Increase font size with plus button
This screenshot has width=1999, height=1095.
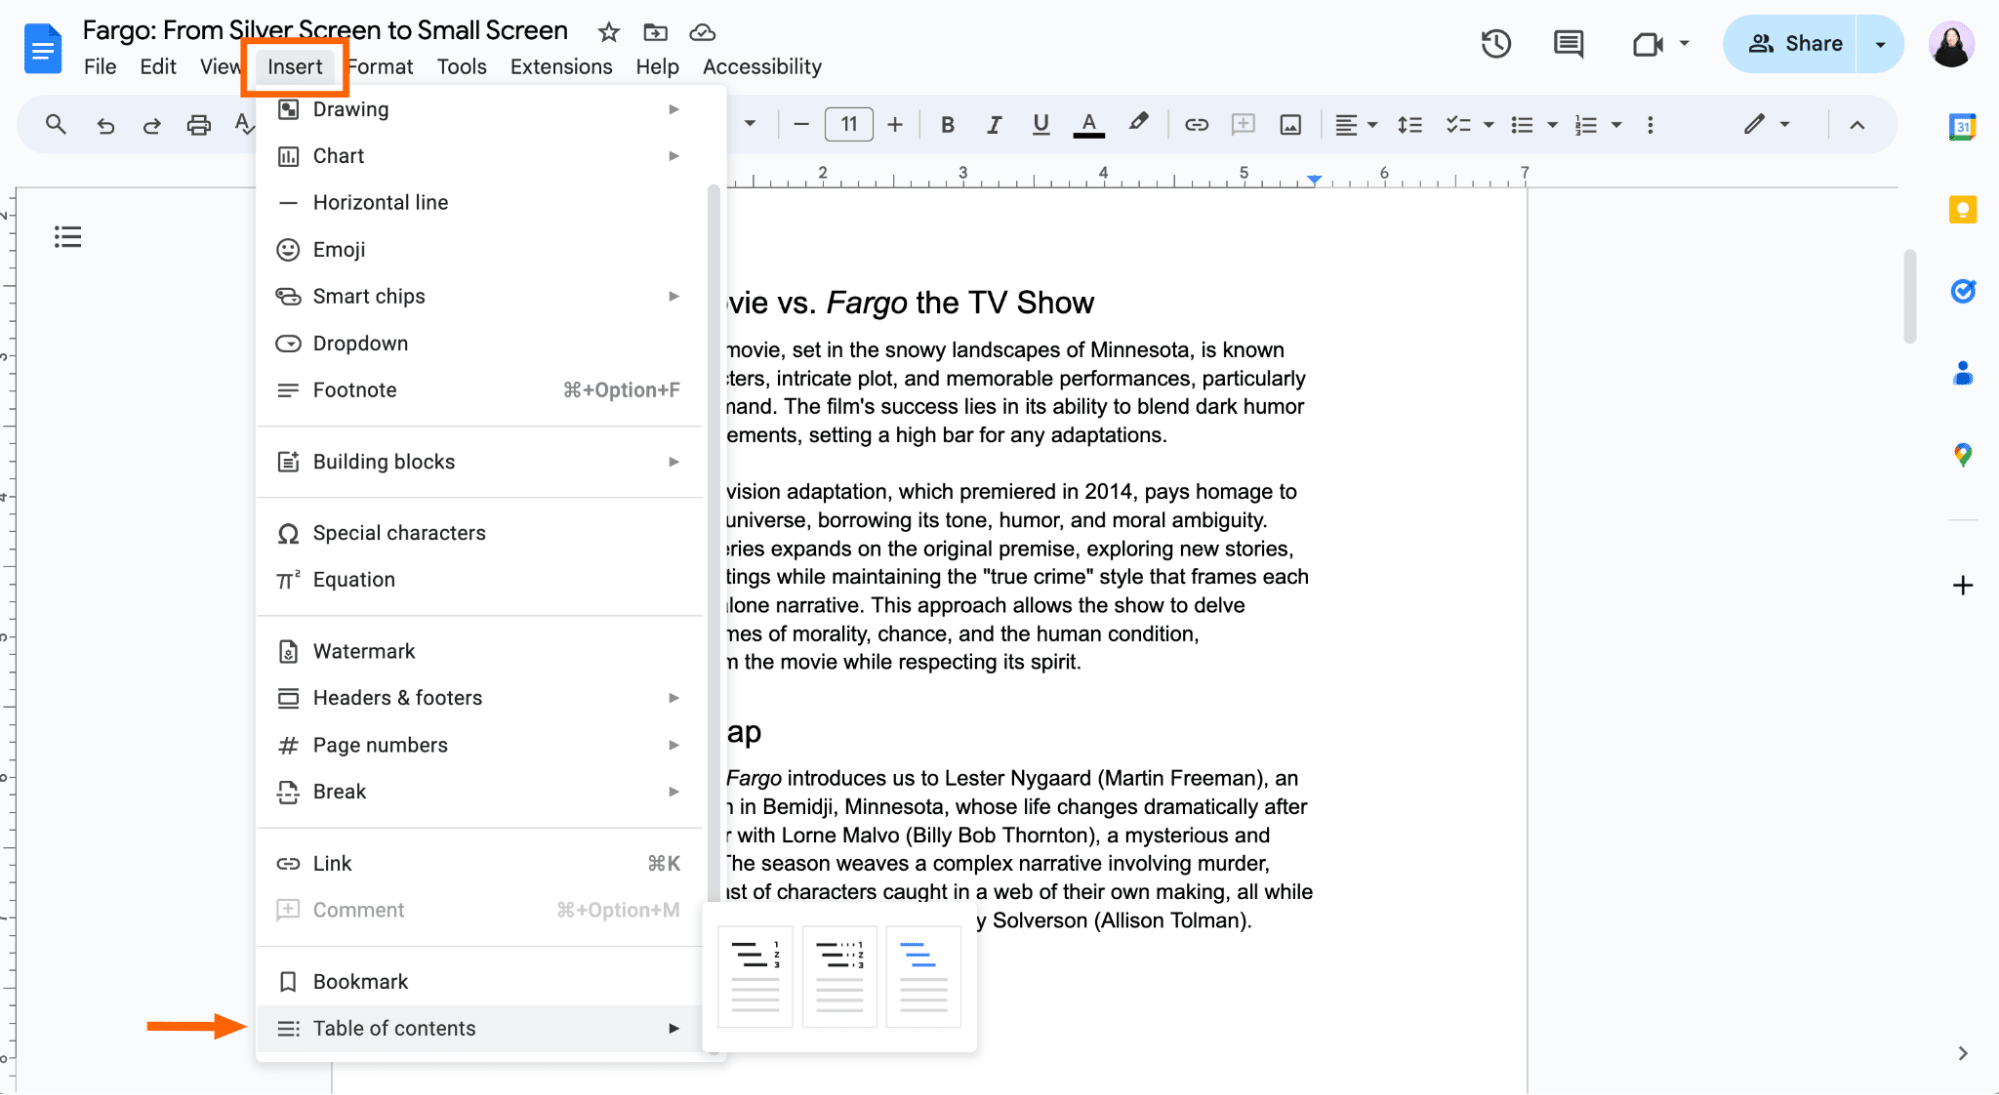895,125
